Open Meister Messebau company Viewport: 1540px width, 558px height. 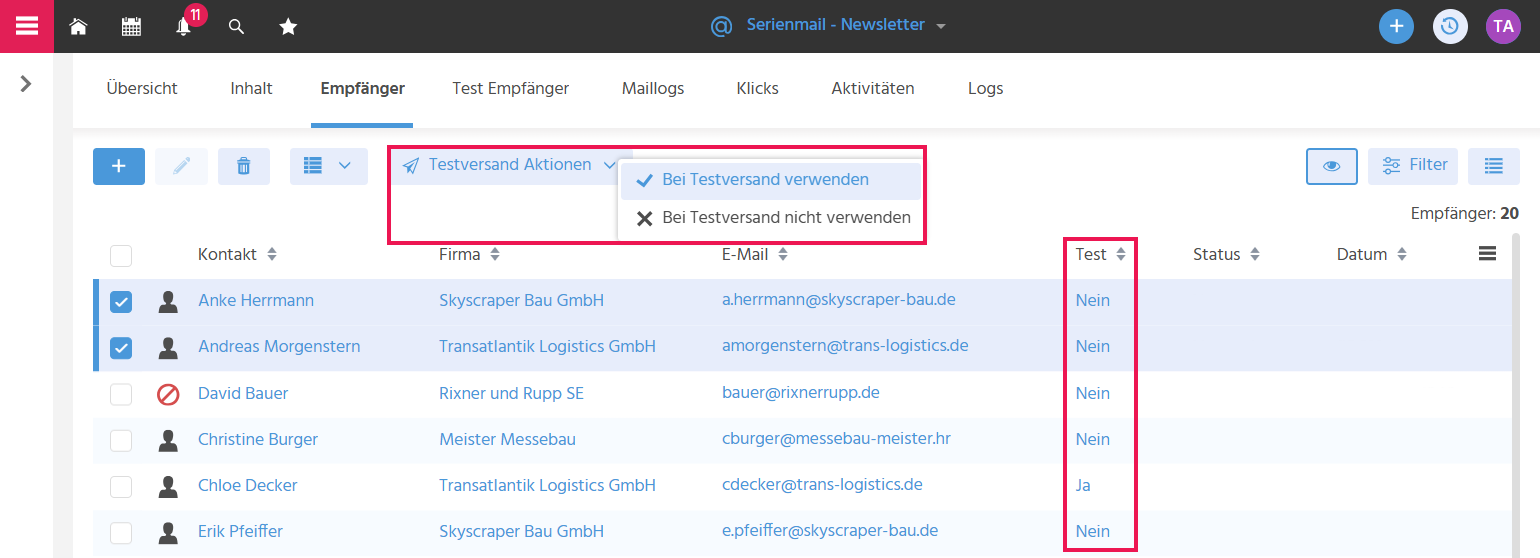coord(507,439)
